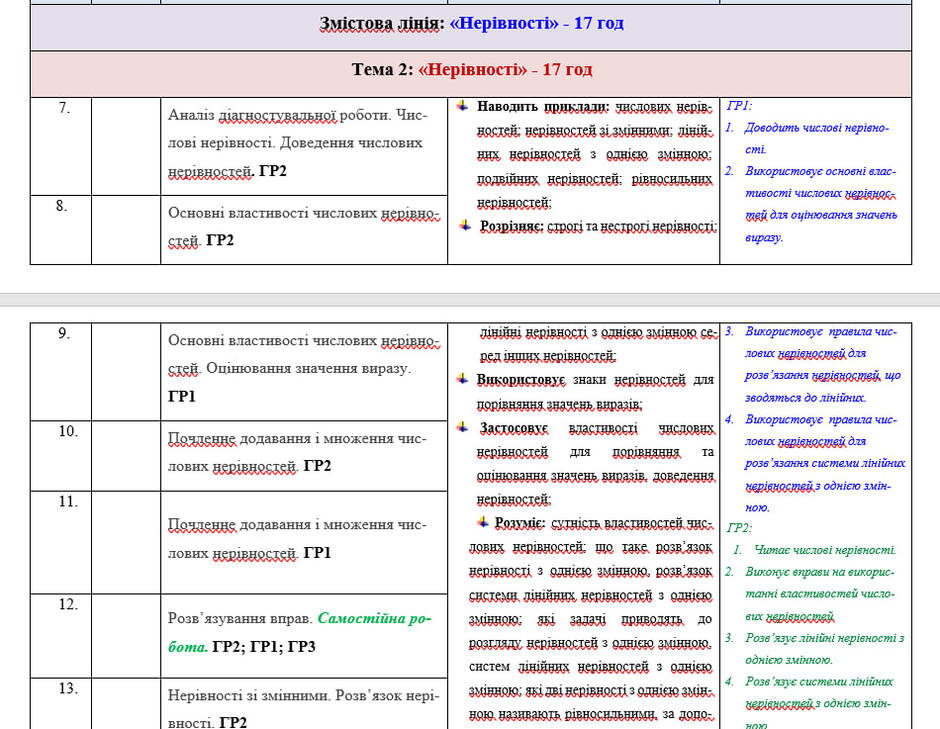Click the bullet icon before 'Використовує знаки'
Viewport: 940px width, 729px height.
click(462, 379)
